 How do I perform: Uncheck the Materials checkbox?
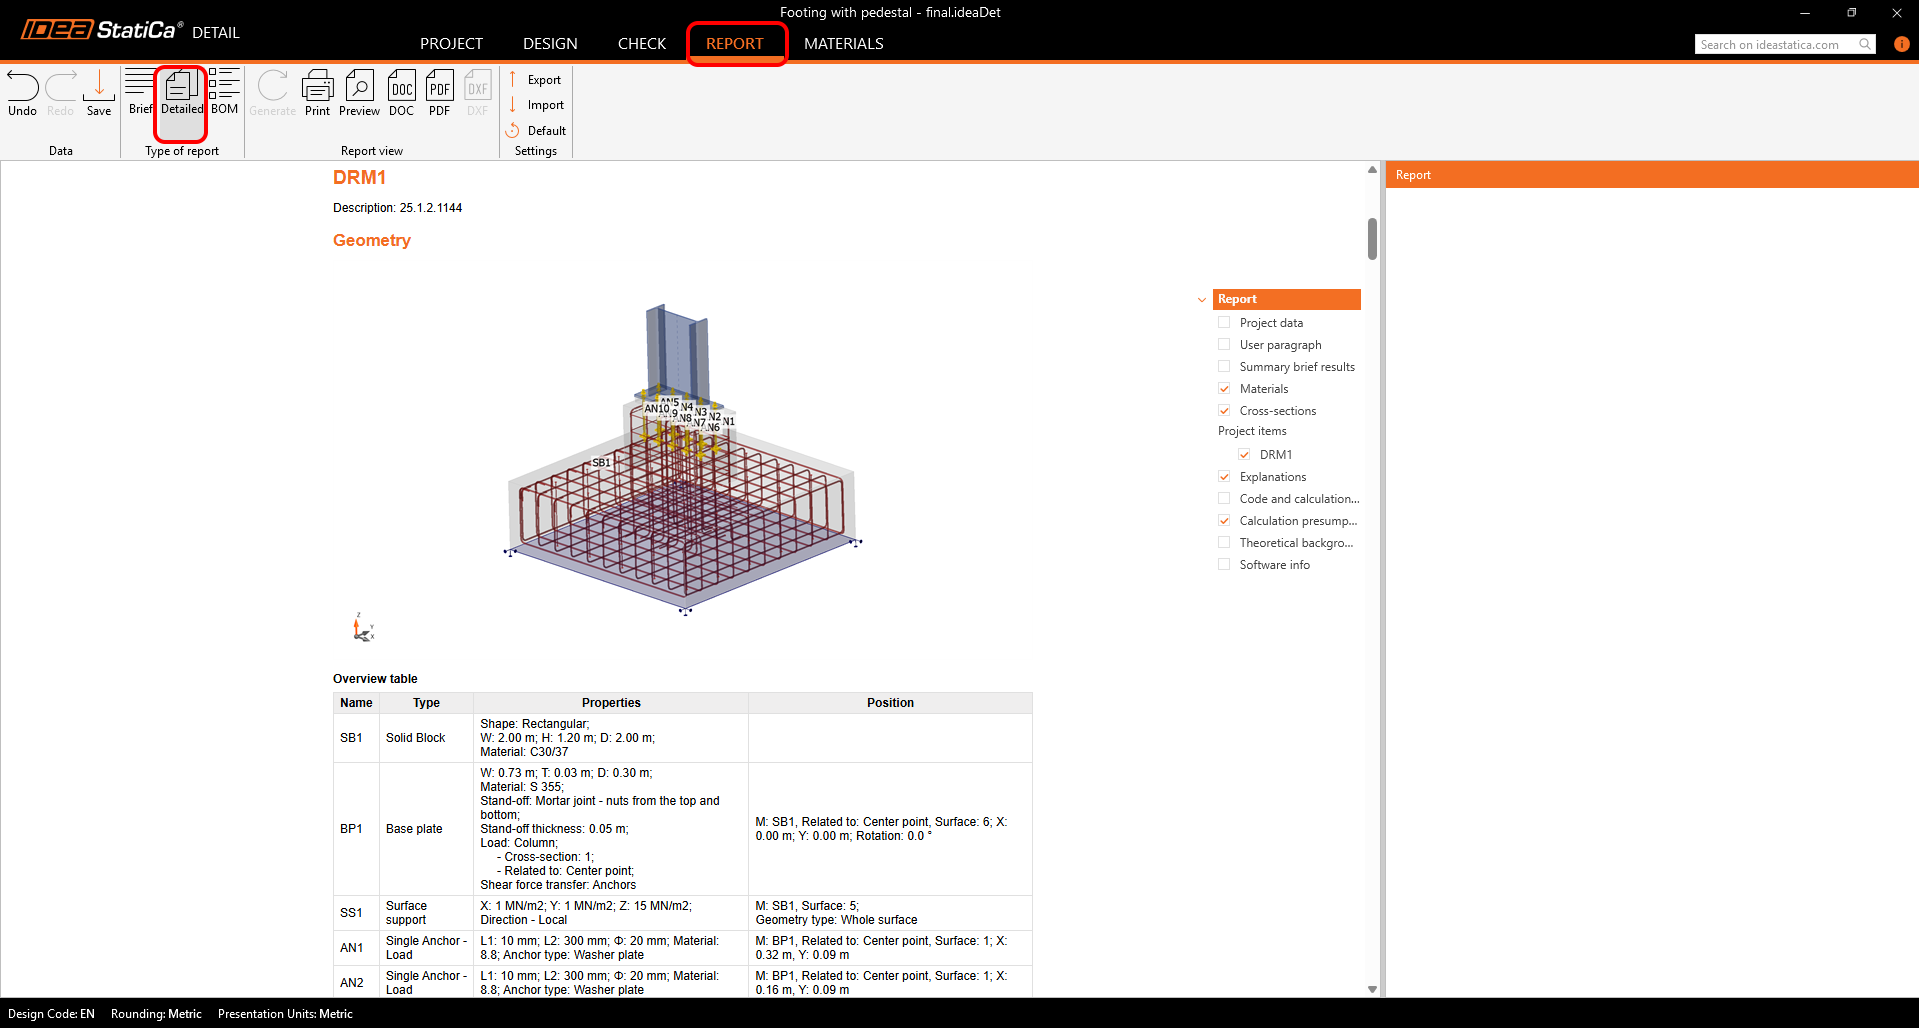tap(1224, 389)
